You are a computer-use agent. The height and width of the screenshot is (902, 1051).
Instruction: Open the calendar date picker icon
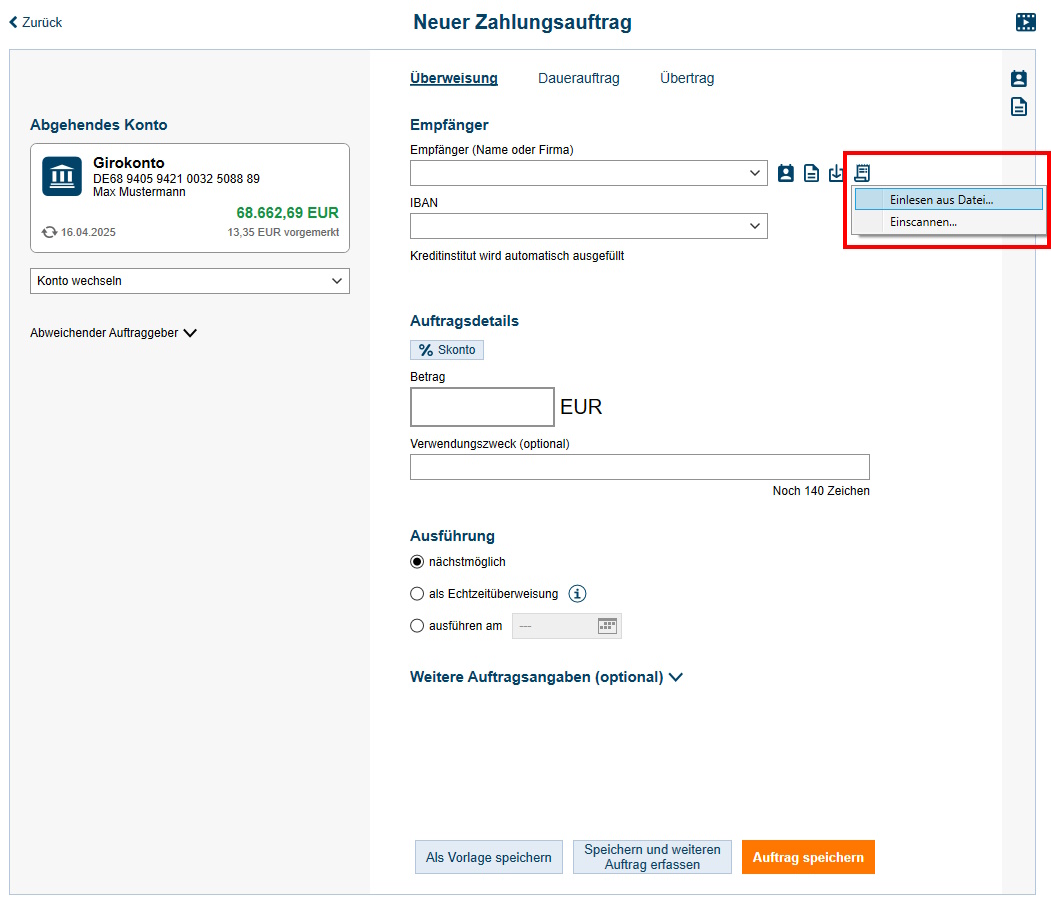pos(608,626)
